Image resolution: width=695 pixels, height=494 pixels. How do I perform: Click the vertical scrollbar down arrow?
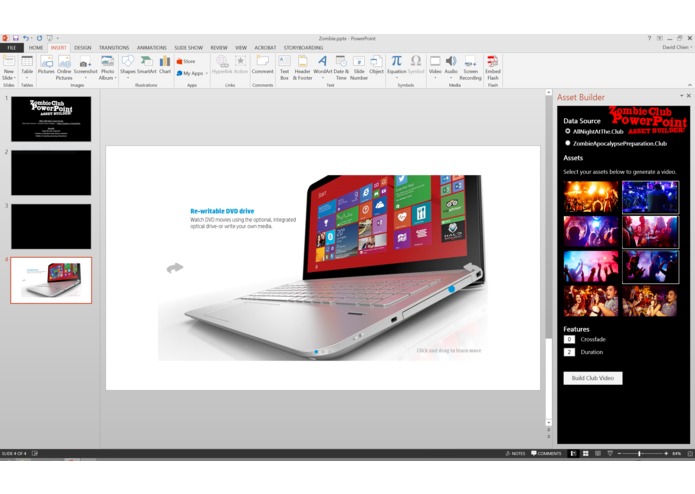549,423
